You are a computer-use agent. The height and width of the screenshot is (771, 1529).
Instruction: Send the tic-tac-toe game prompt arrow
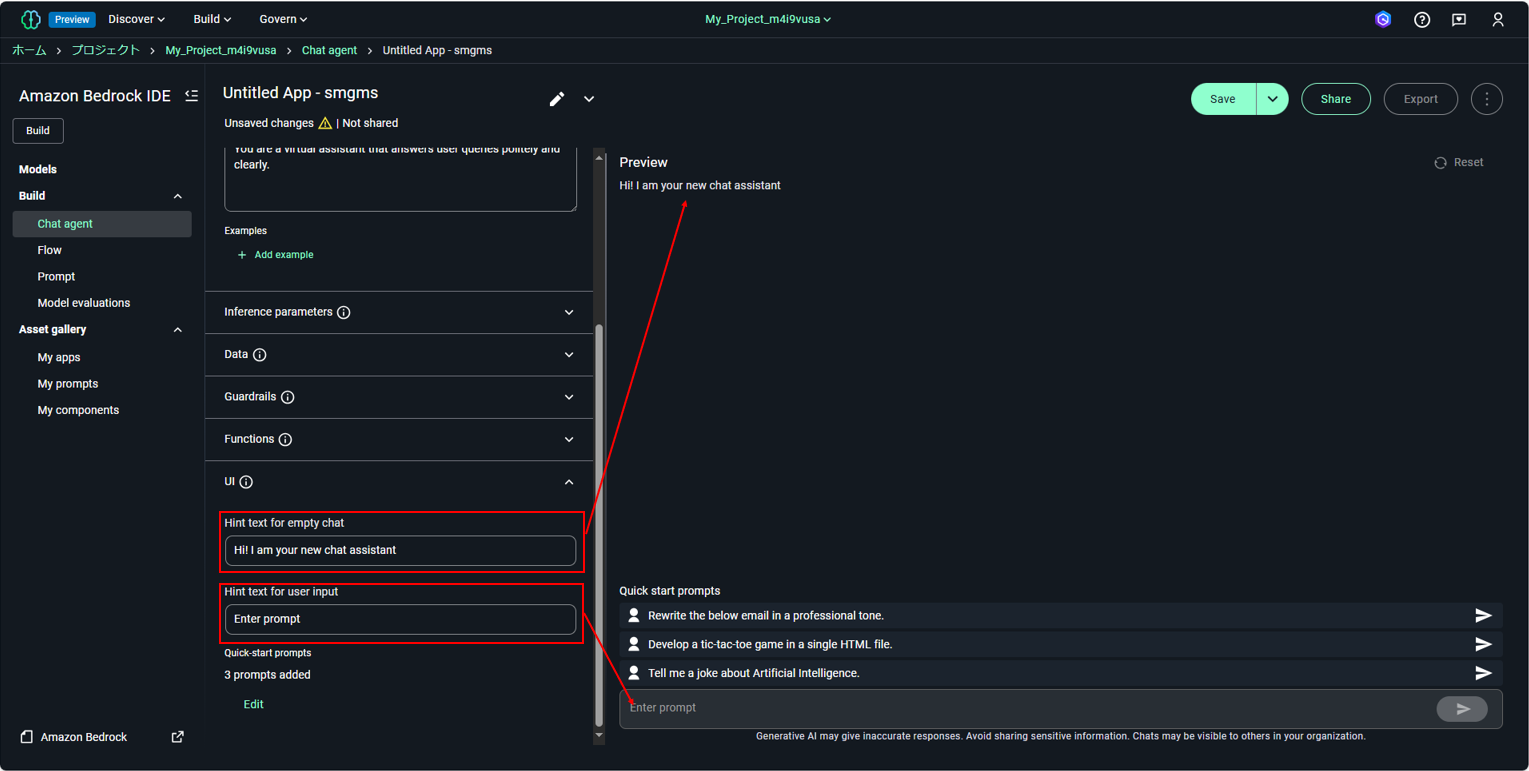click(1483, 644)
